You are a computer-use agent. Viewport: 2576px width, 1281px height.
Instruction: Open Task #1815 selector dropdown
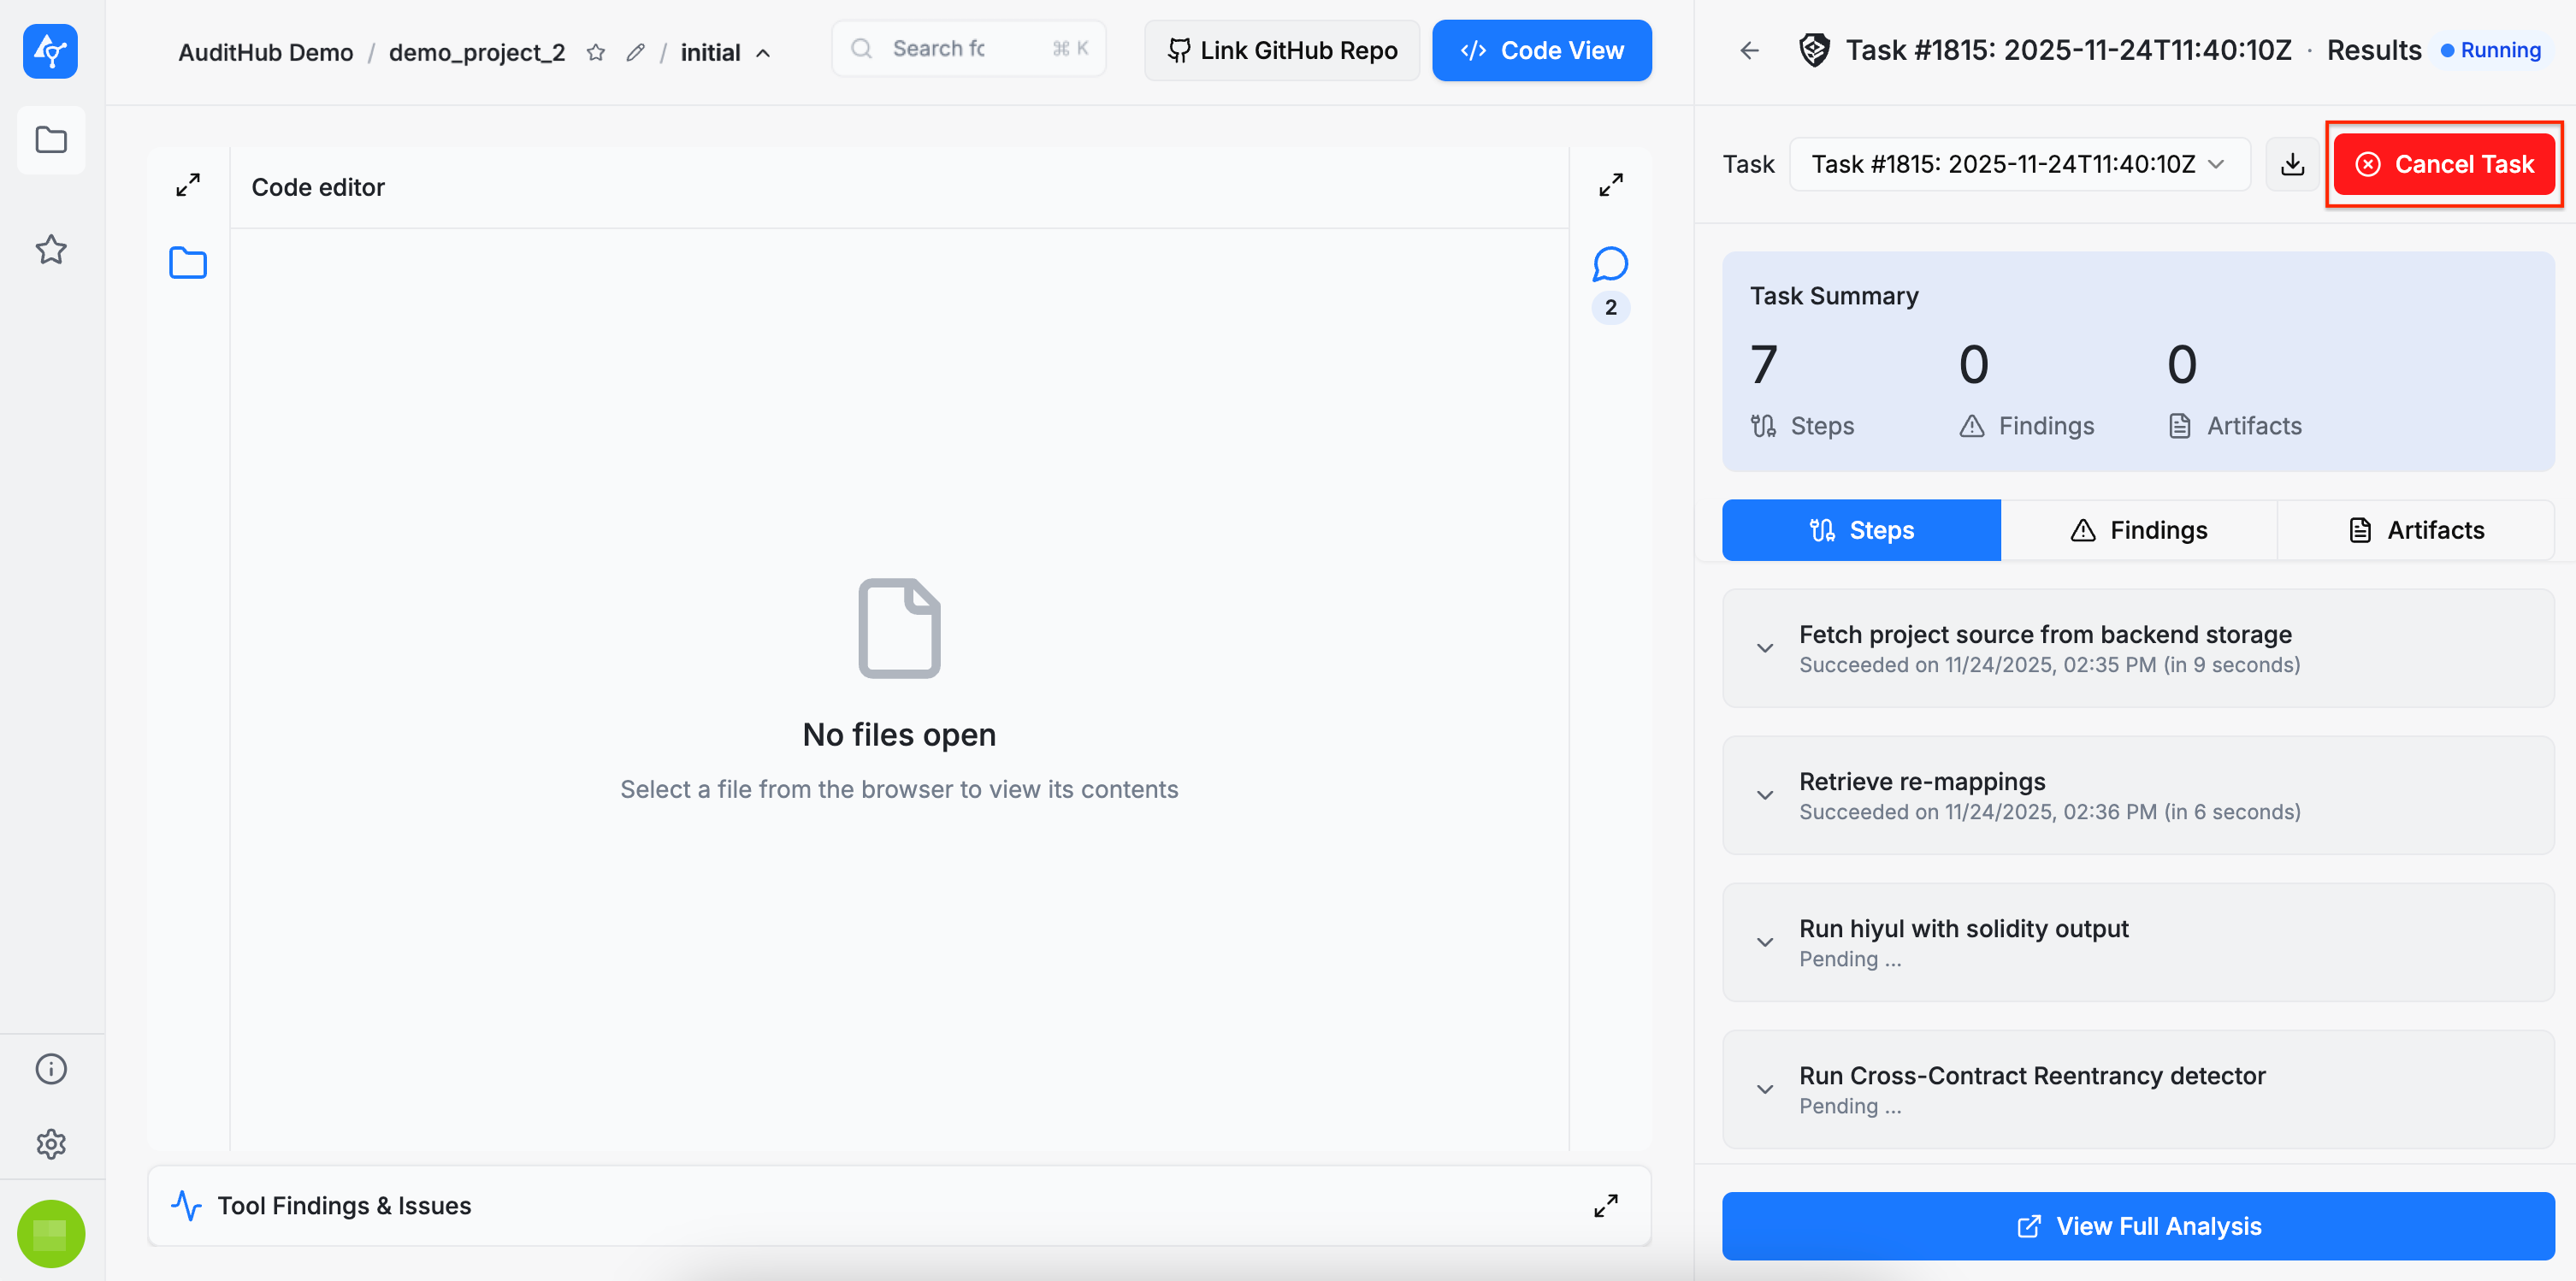tap(2019, 164)
